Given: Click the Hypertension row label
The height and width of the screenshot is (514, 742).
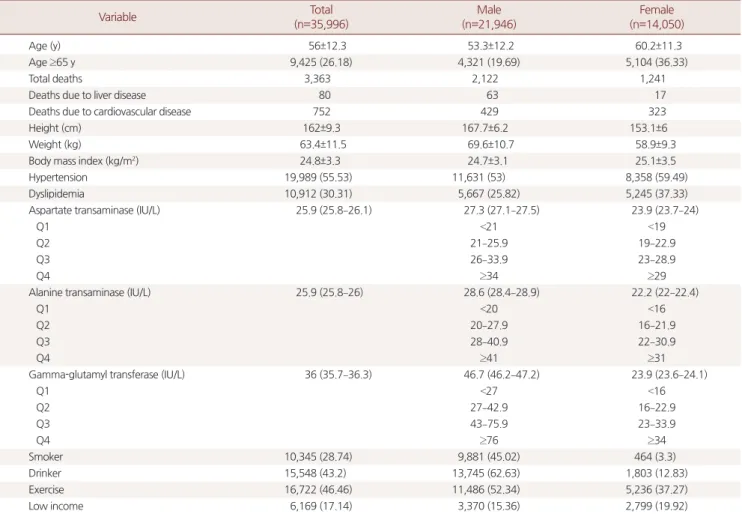Looking at the screenshot, I should pyautogui.click(x=58, y=177).
